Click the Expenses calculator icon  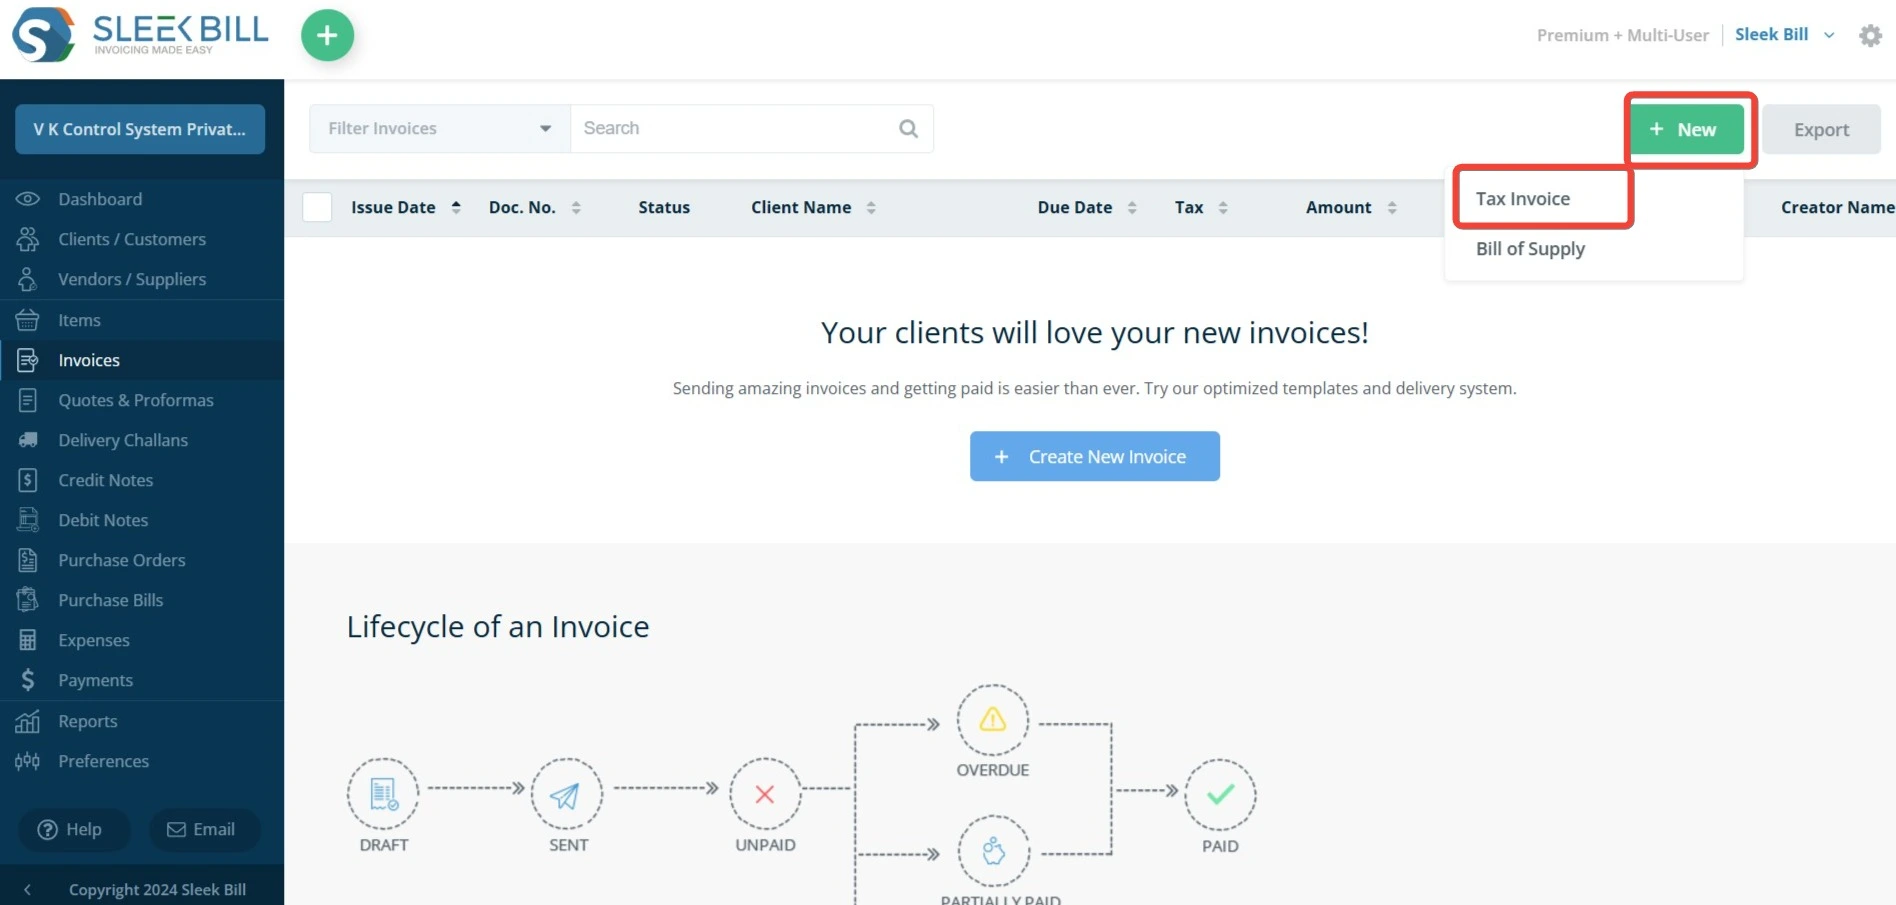tap(28, 640)
